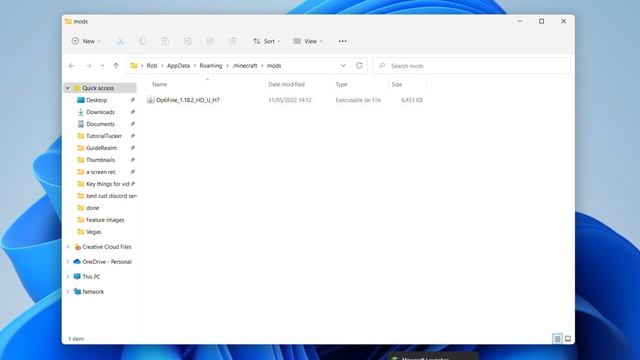Click Roaming in the address path
This screenshot has height=360, width=640.
(211, 66)
